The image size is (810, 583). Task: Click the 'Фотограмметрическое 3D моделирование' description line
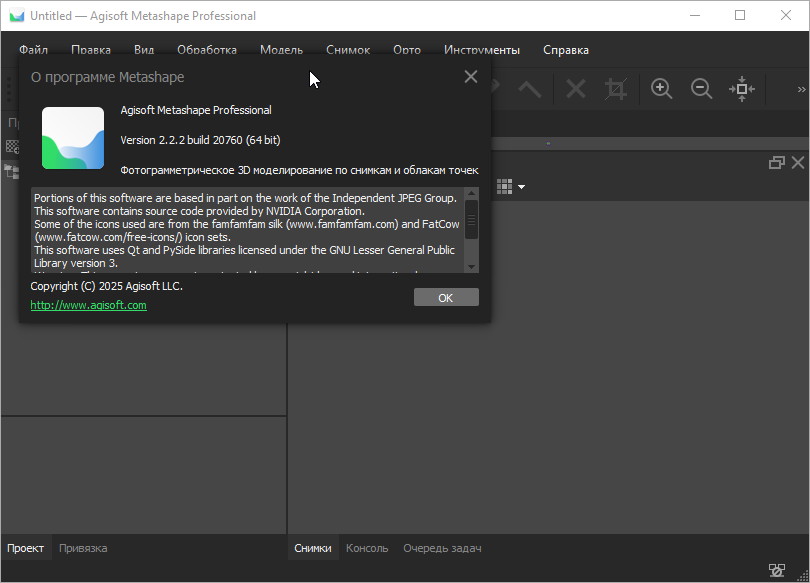click(300, 170)
